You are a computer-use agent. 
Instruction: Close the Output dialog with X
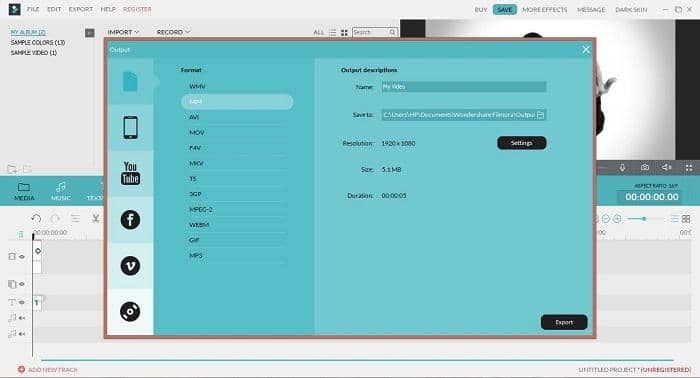[x=586, y=50]
